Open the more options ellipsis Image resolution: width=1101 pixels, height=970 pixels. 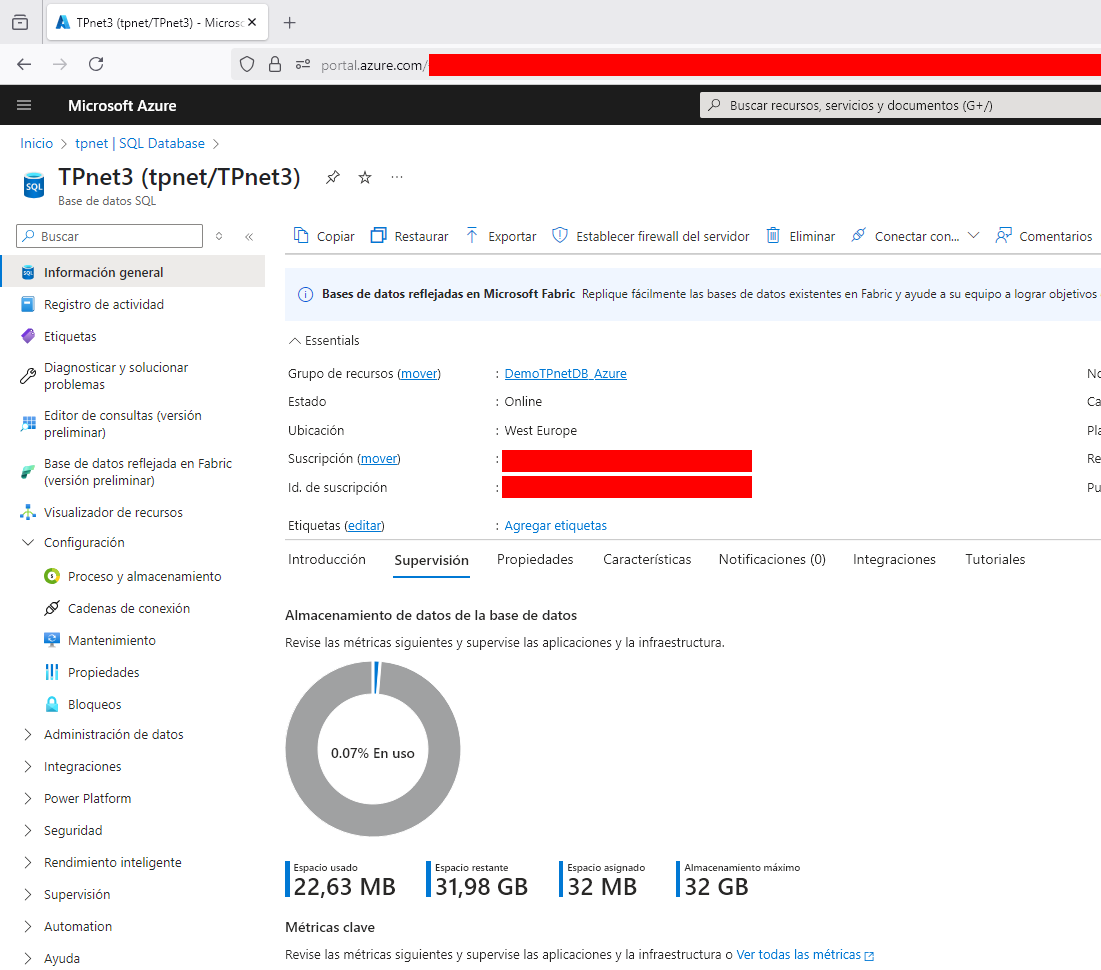click(x=397, y=177)
